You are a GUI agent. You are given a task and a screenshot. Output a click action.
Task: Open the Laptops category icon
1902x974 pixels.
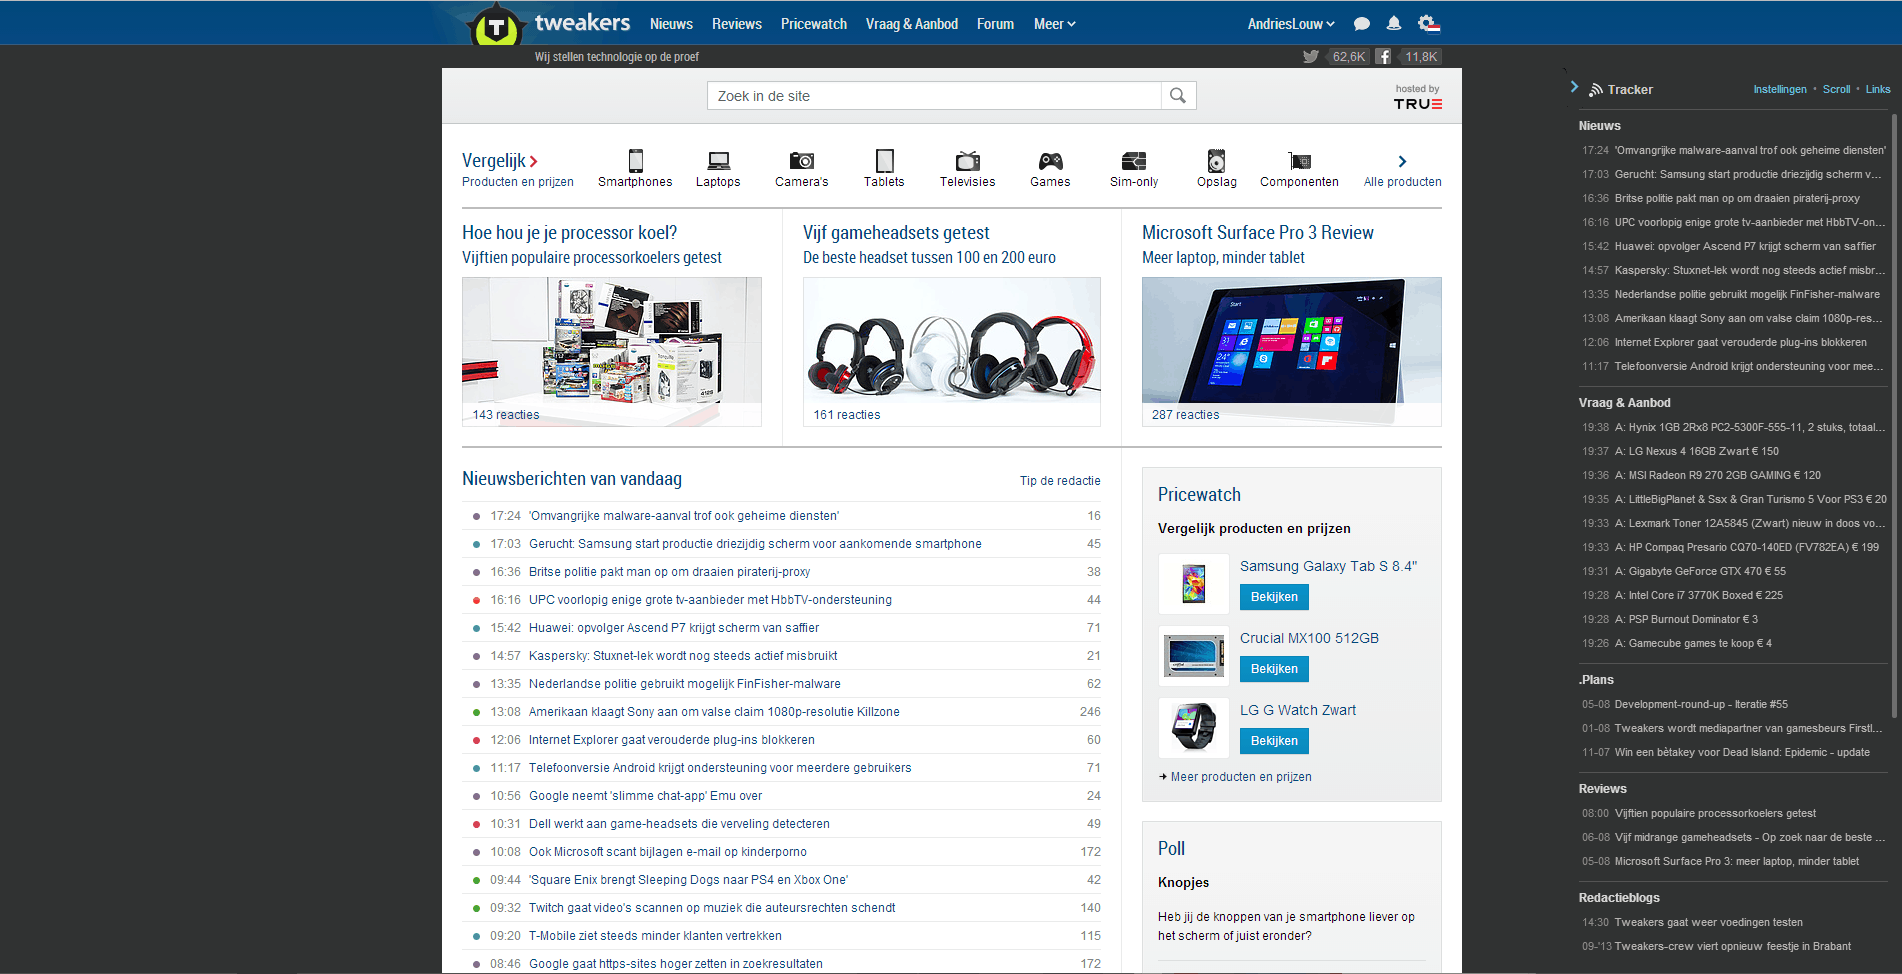718,161
